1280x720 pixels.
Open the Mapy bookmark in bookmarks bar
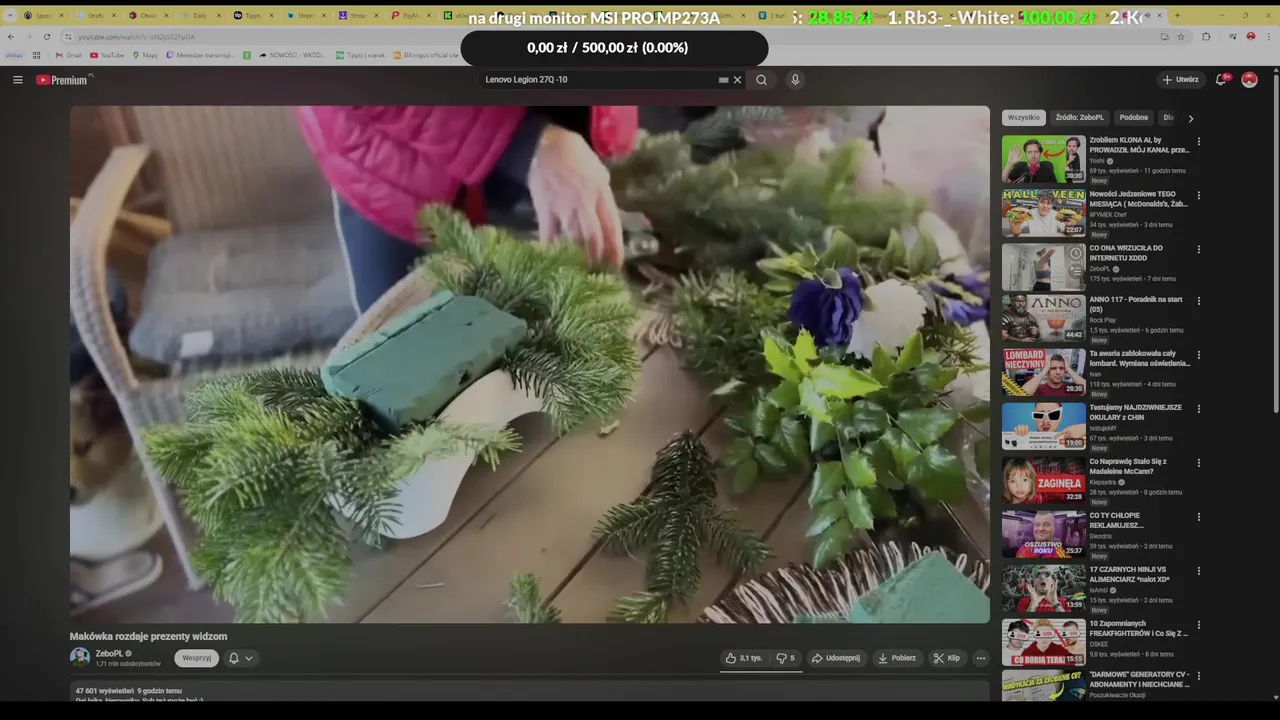[145, 55]
